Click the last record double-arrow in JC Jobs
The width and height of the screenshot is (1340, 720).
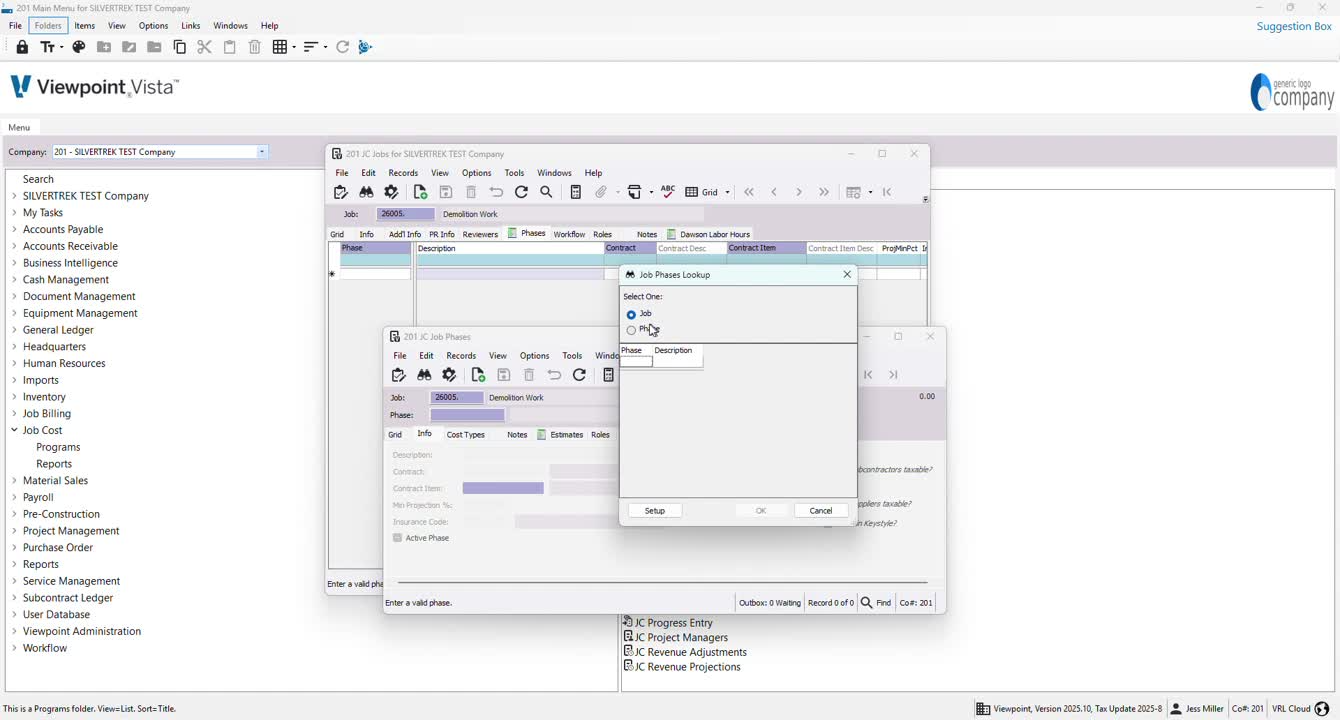coord(824,192)
